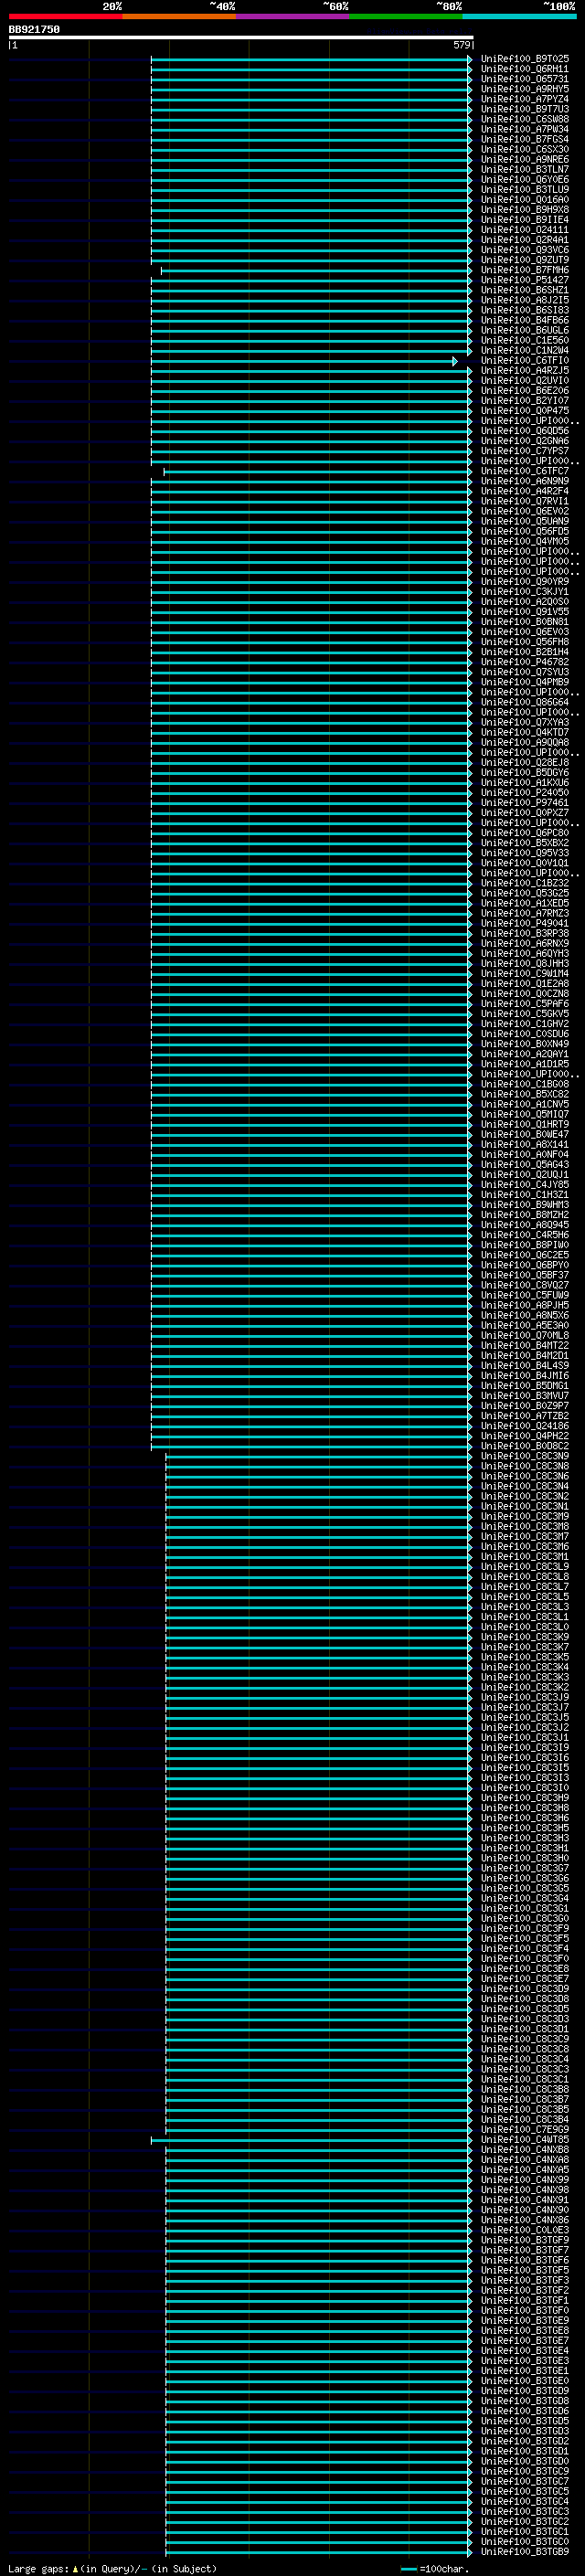Select hit label UniRef100_A7TZB2
Image resolution: width=585 pixels, height=2576 pixels.
(x=525, y=1416)
